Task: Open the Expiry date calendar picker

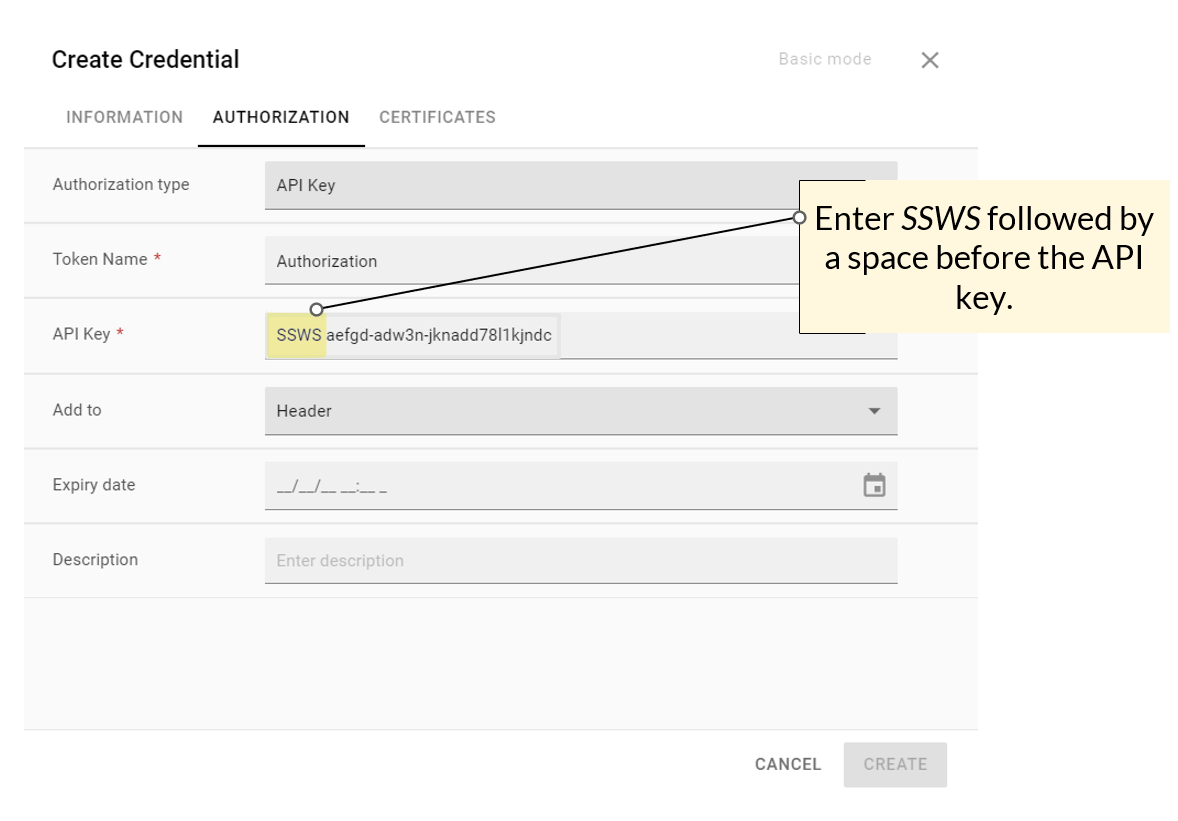Action: point(875,485)
